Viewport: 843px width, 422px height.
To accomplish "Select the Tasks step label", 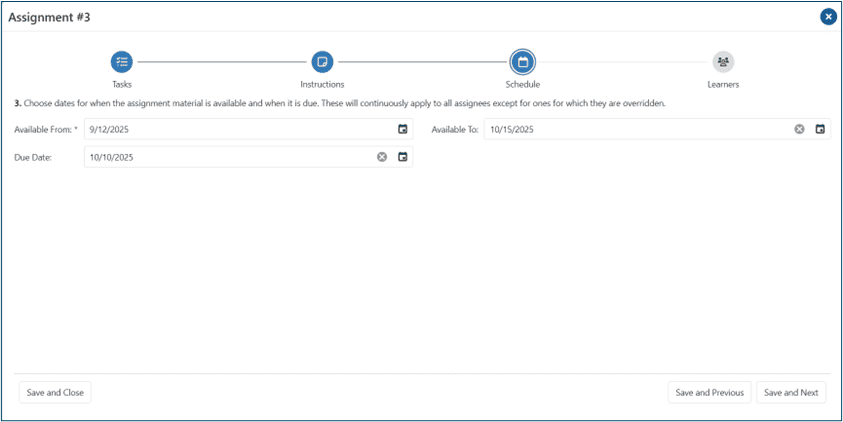I will (x=122, y=84).
